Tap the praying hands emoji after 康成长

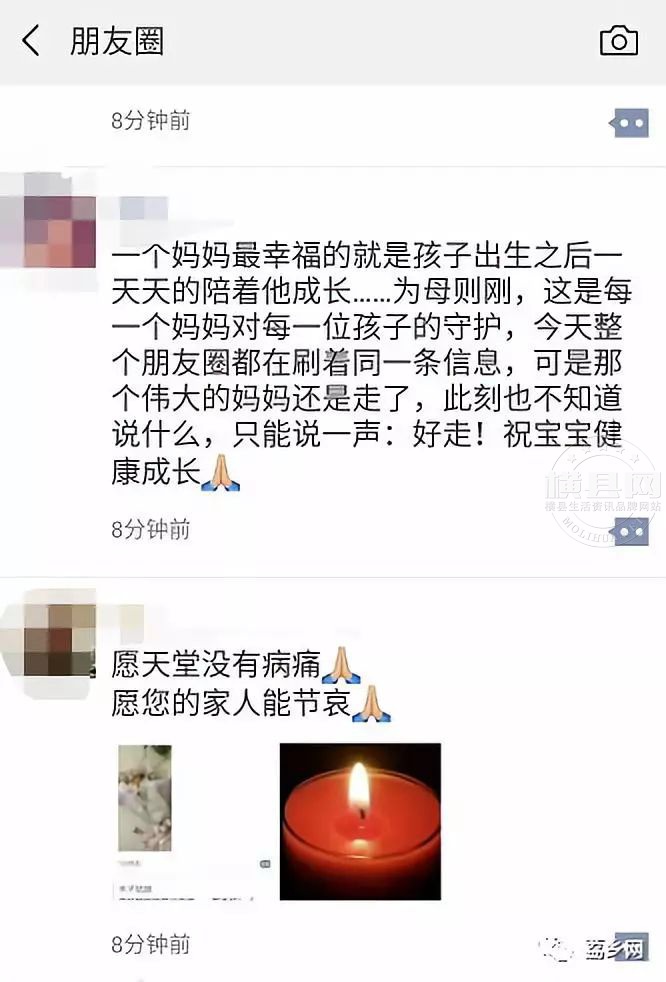(x=221, y=473)
